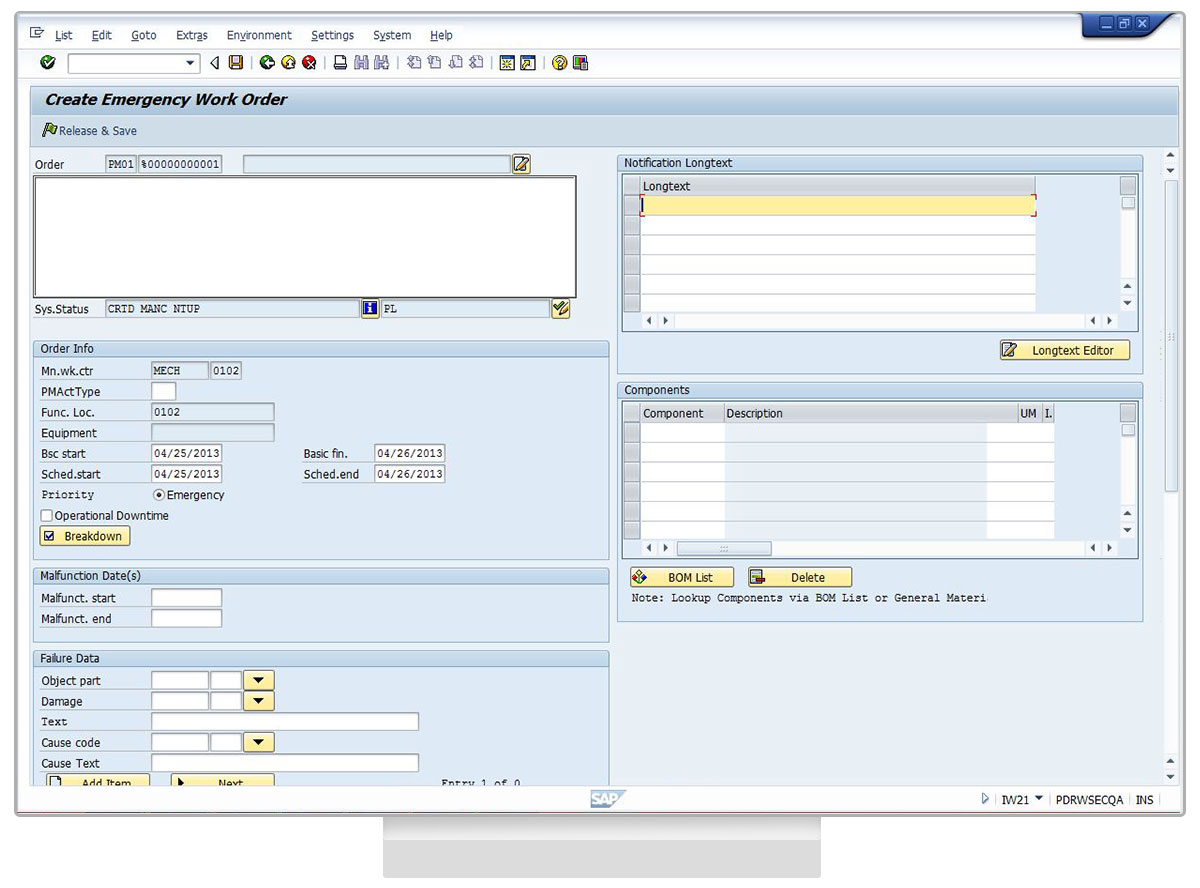Image resolution: width=1200 pixels, height=888 pixels.
Task: Click the Malfunct. start date field
Action: click(186, 598)
